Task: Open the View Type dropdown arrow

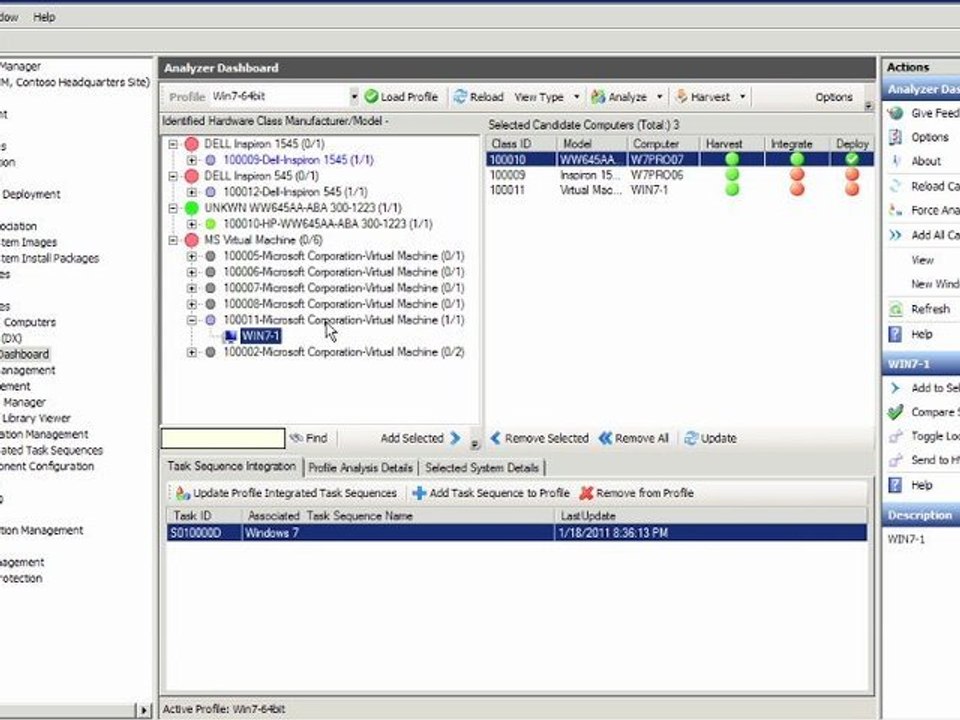Action: pos(576,97)
